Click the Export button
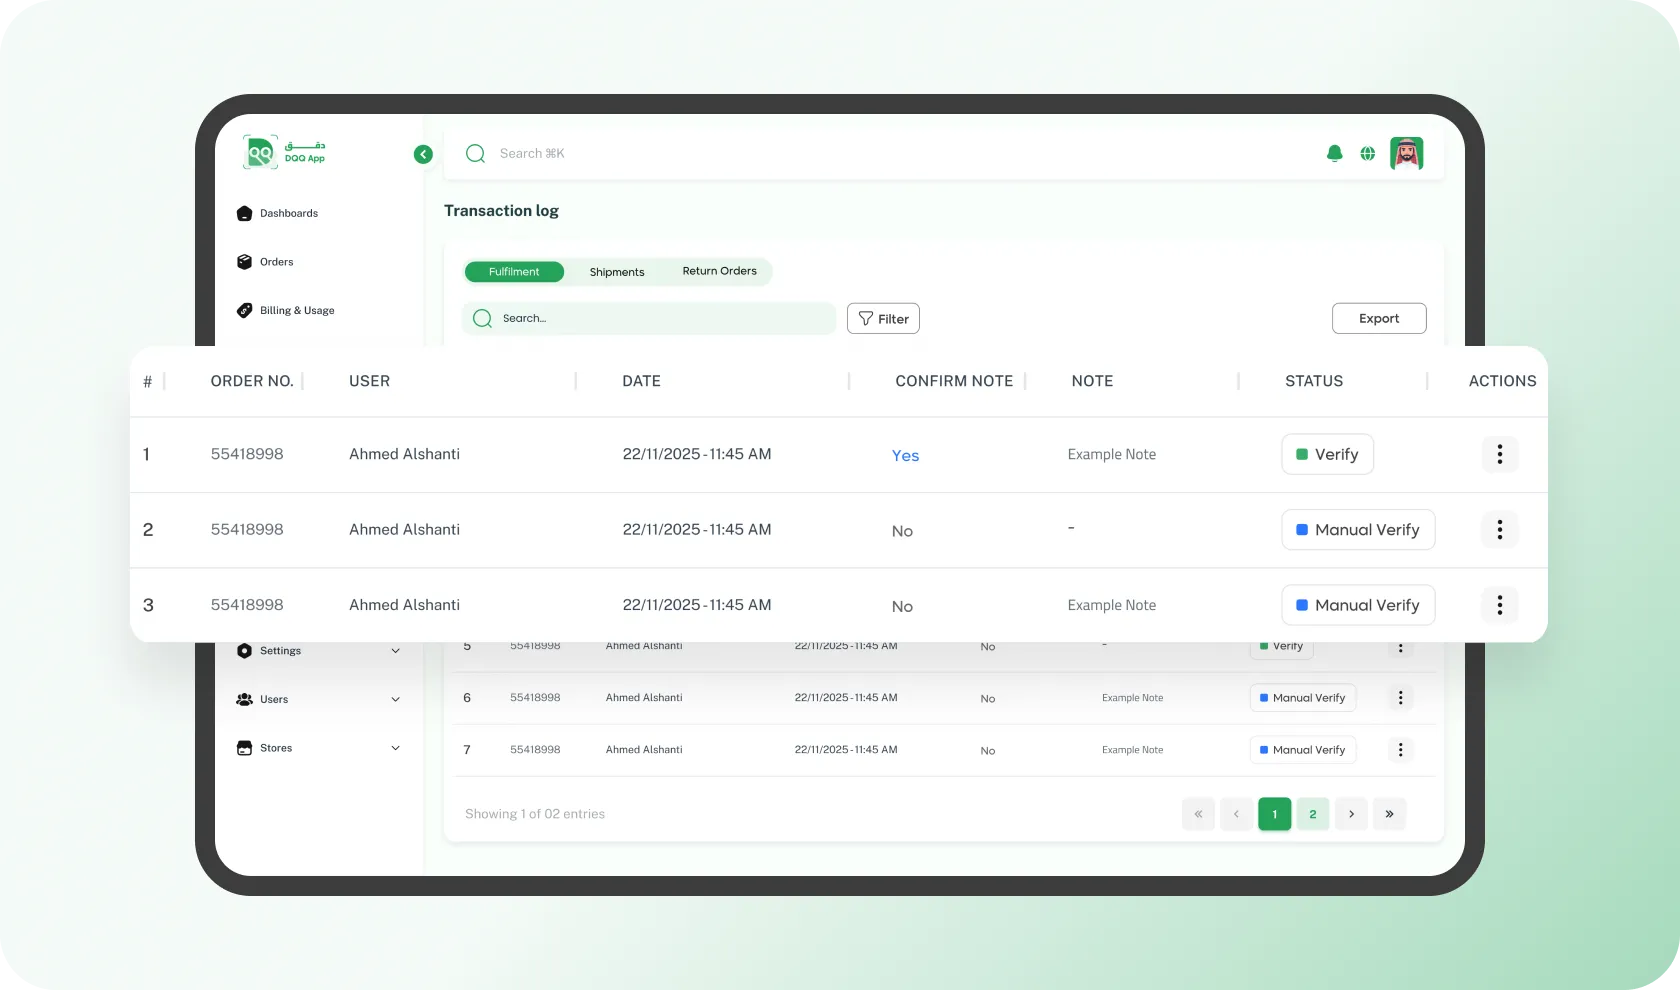Screen dimensions: 1680x990 click(1378, 318)
